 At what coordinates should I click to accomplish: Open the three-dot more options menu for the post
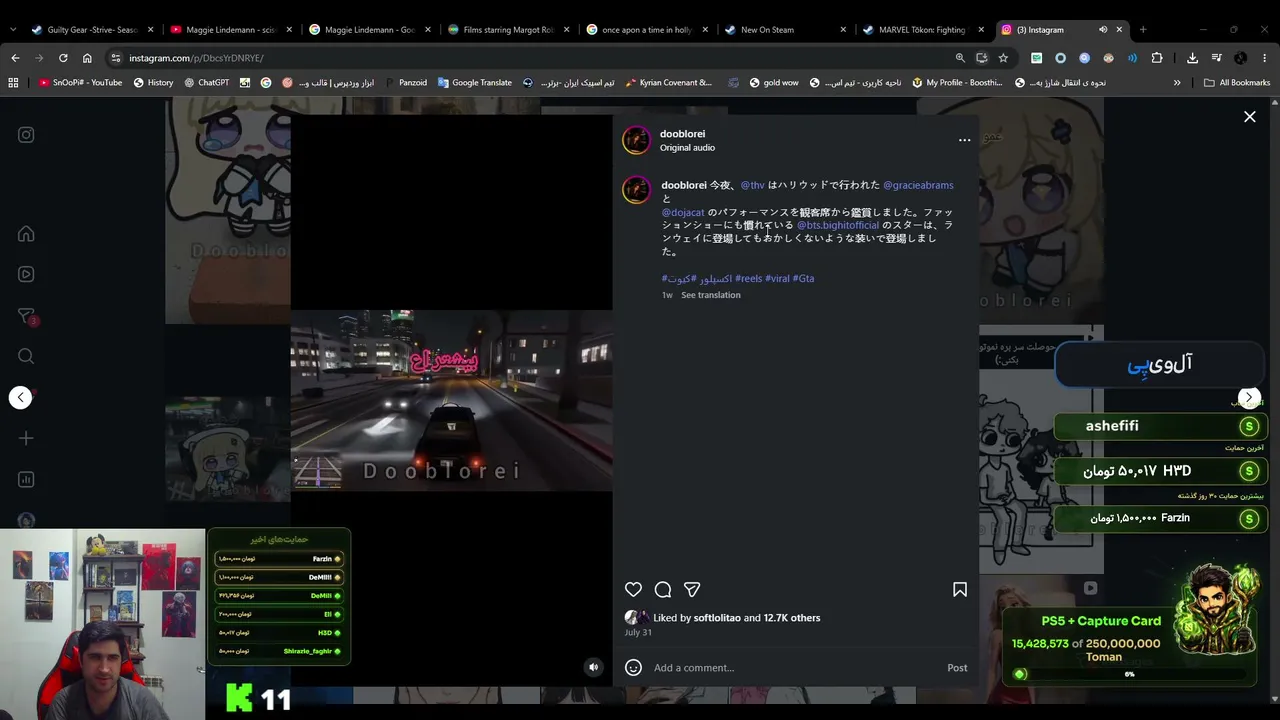(964, 140)
